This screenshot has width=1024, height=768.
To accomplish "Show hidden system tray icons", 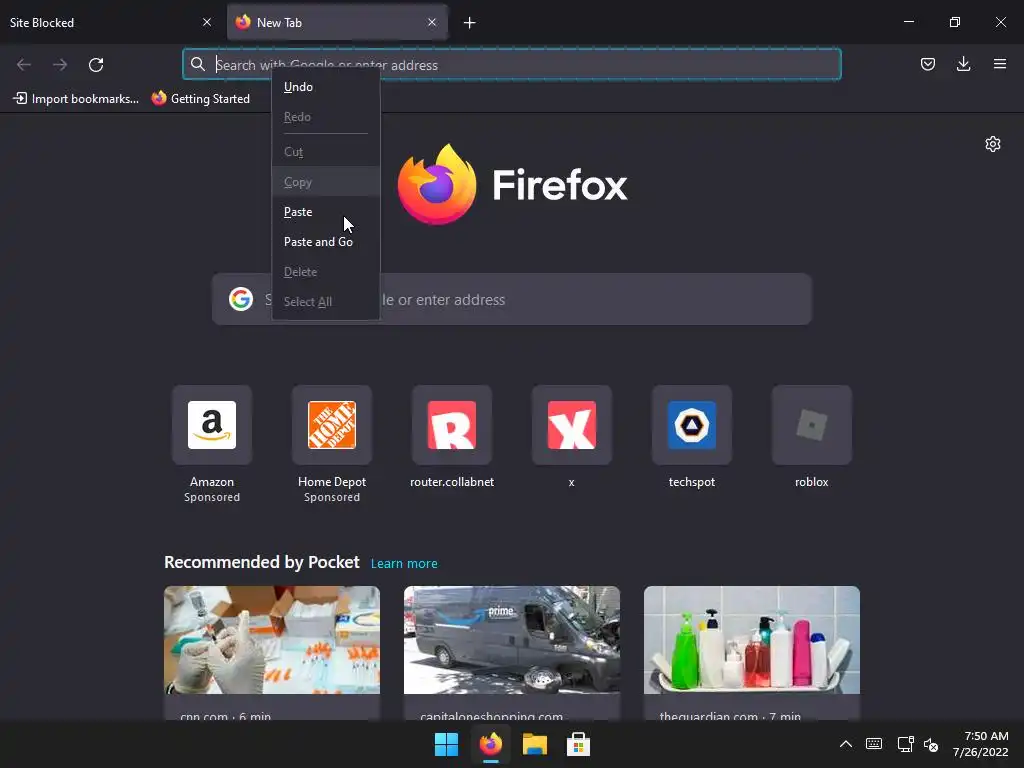I will [846, 744].
